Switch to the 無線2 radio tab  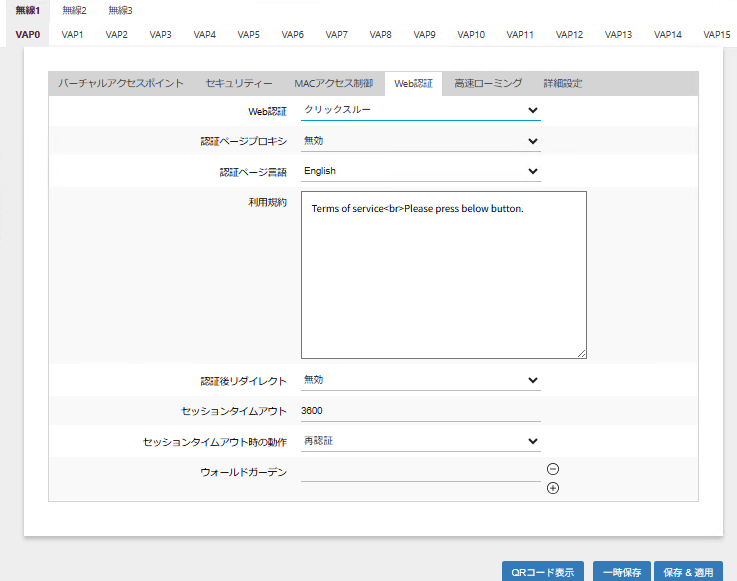point(74,10)
